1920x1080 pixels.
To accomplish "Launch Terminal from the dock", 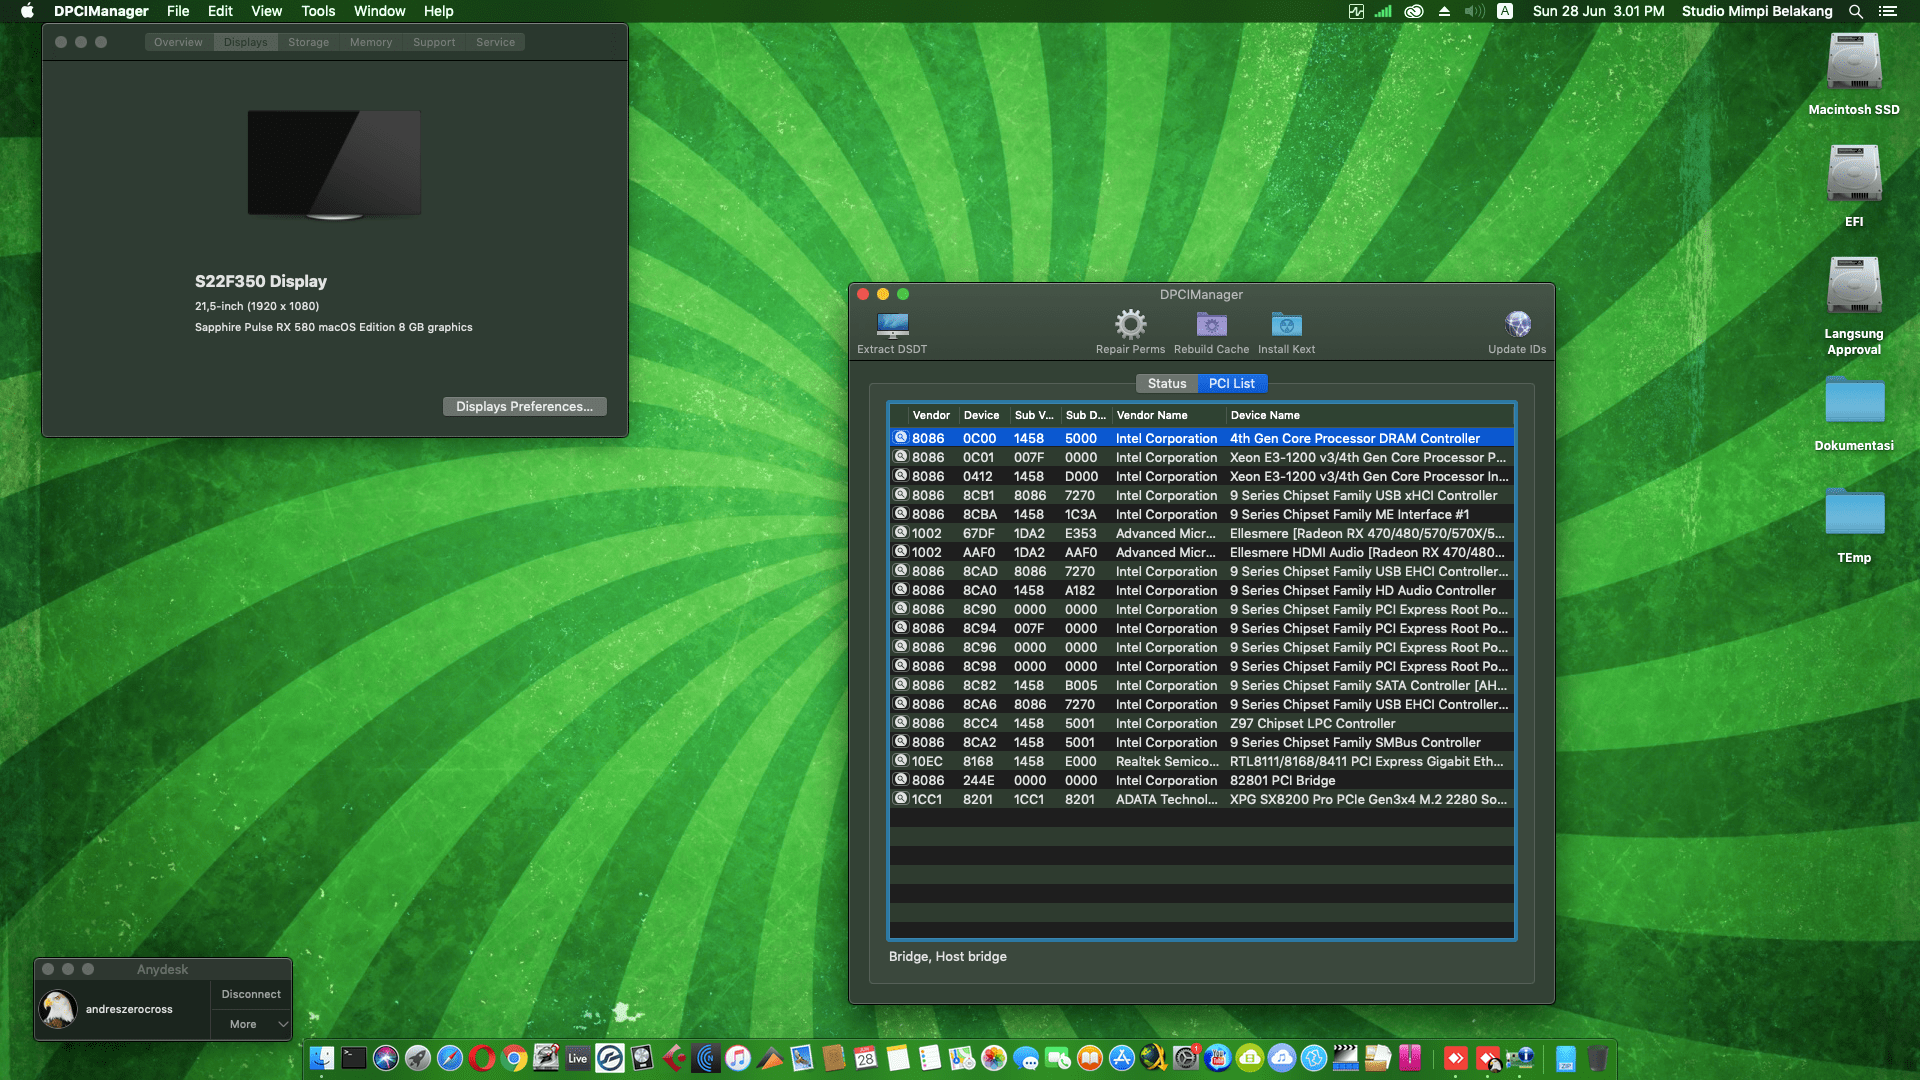I will [354, 1058].
